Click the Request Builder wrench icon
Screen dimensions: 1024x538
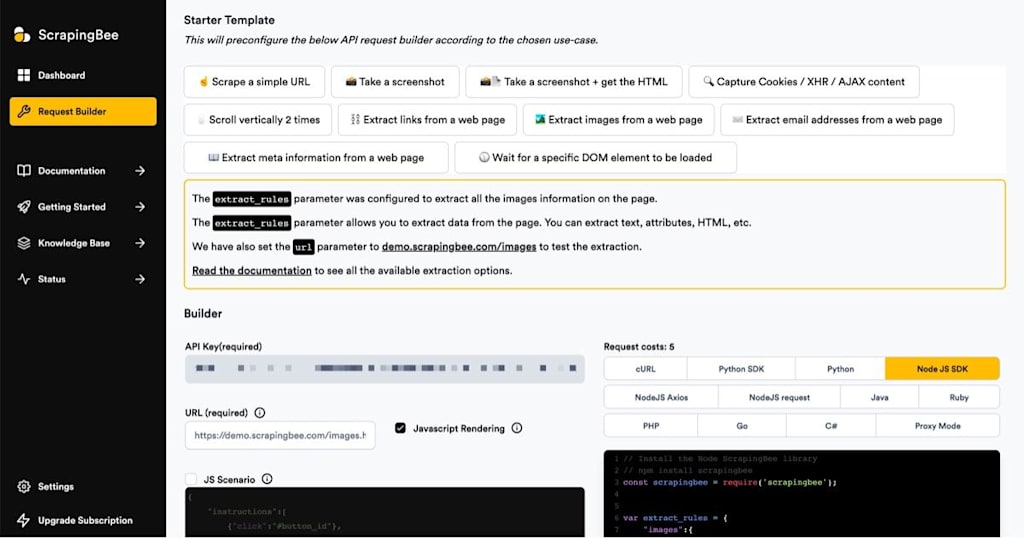click(24, 111)
